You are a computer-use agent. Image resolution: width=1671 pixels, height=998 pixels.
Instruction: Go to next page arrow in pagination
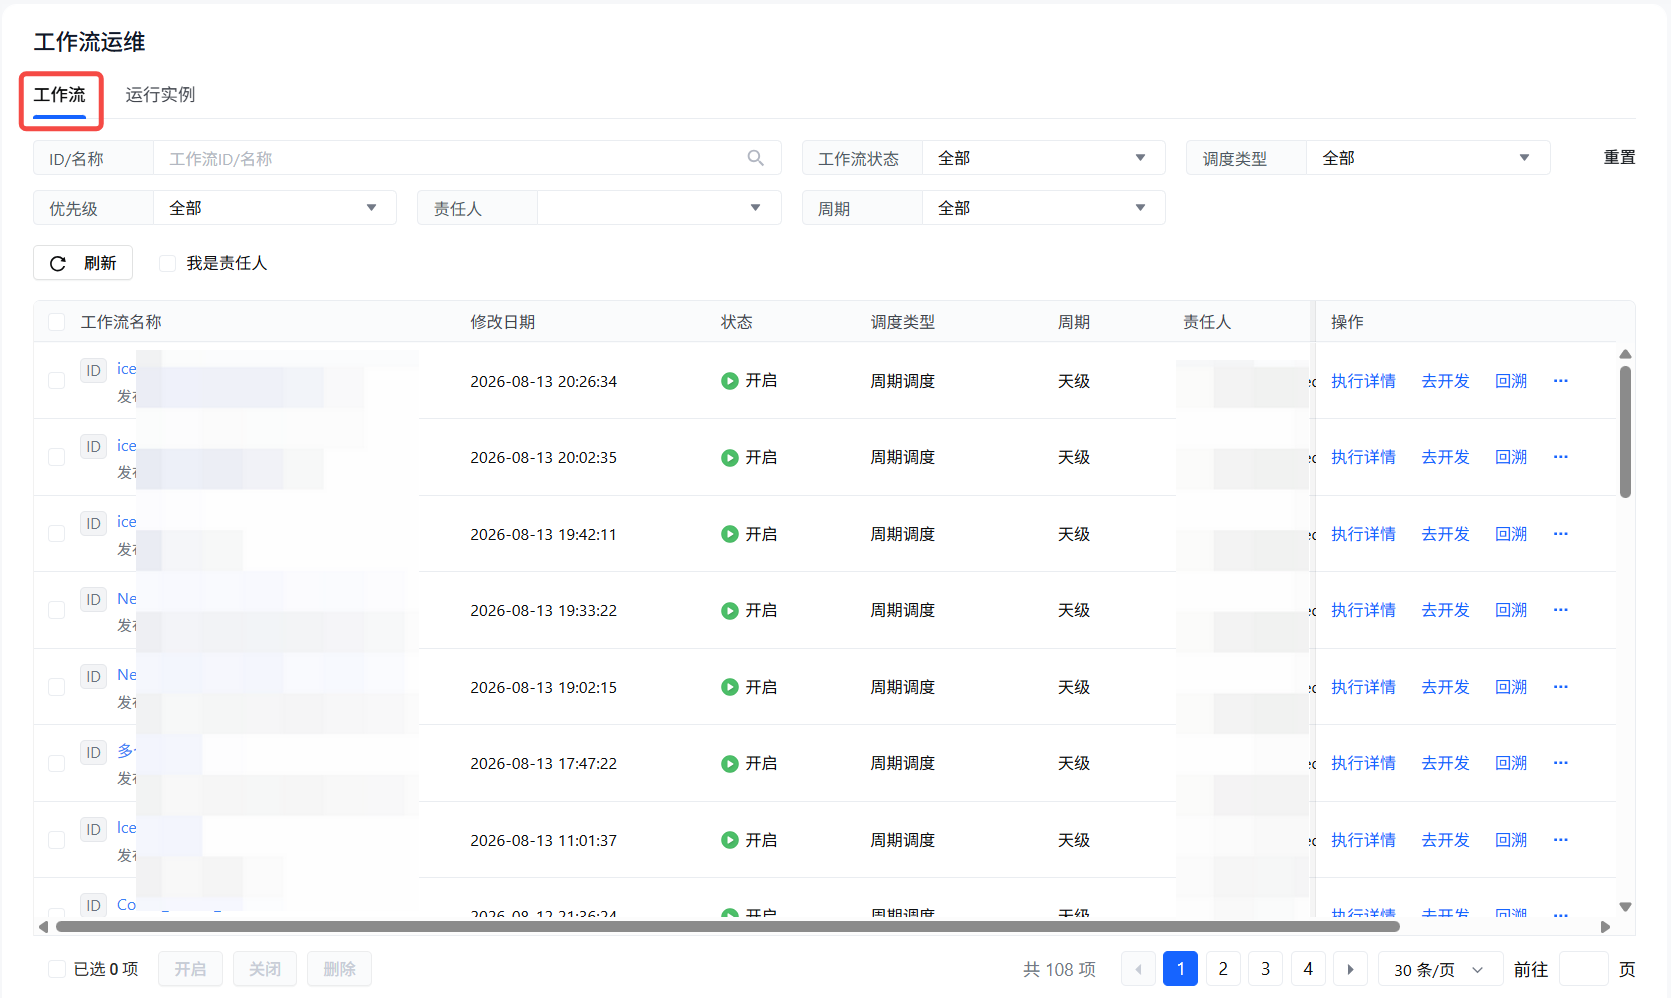pyautogui.click(x=1350, y=969)
